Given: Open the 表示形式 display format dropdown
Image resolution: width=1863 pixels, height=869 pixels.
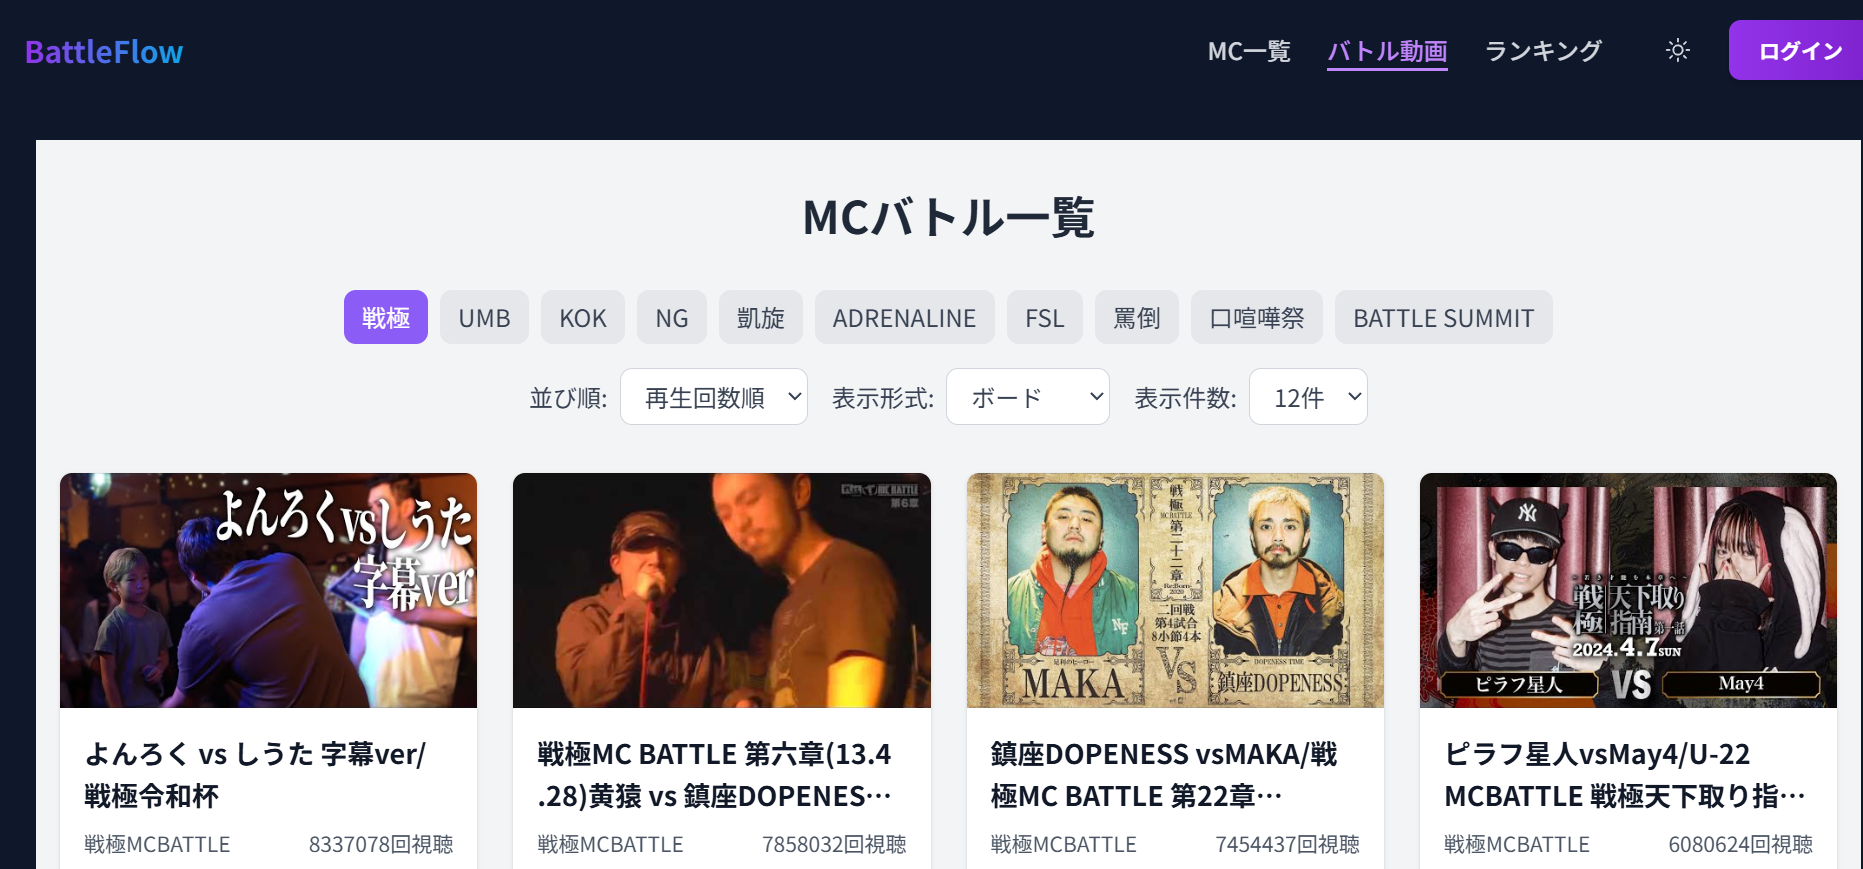Looking at the screenshot, I should click(x=1028, y=397).
